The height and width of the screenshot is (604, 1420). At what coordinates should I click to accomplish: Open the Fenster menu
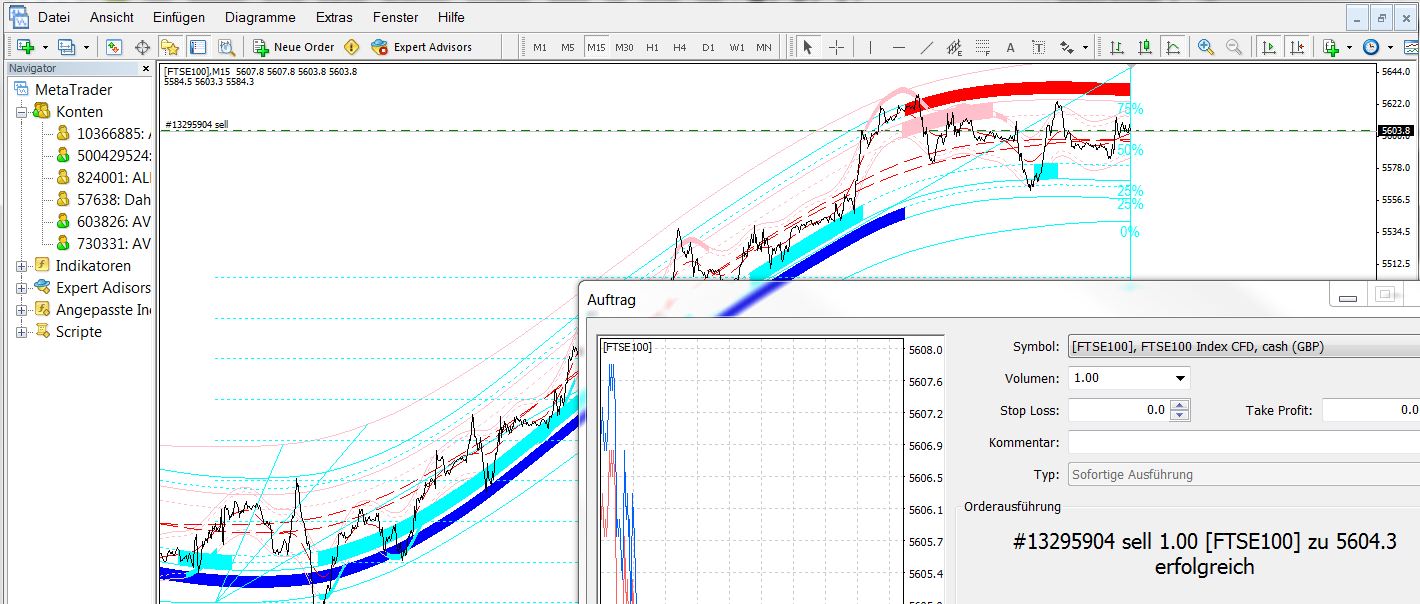point(396,17)
